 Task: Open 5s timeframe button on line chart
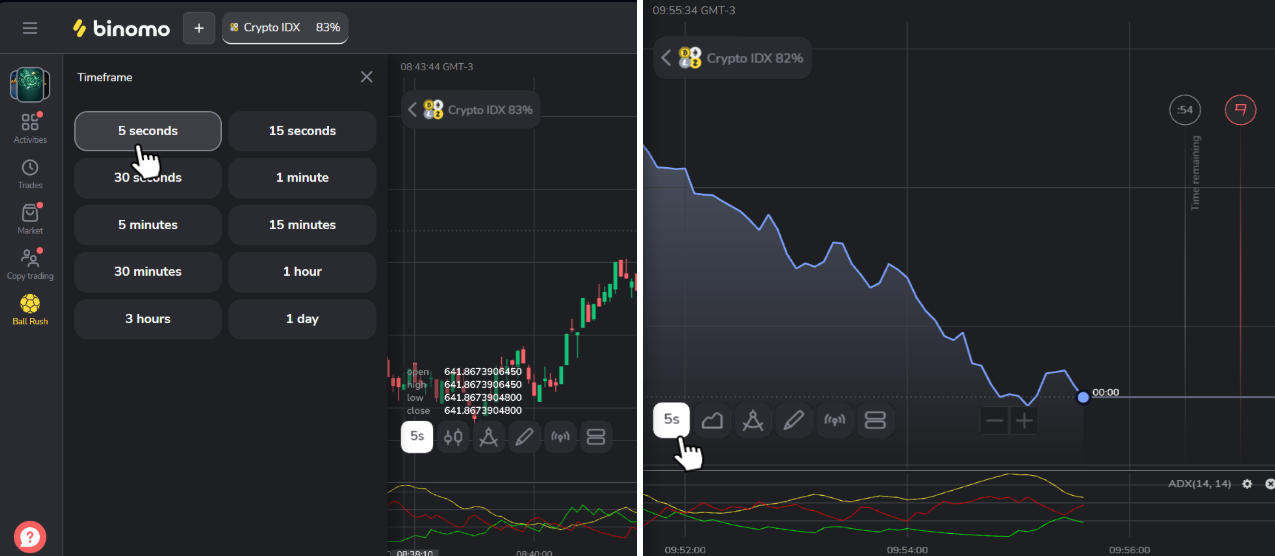click(x=672, y=420)
